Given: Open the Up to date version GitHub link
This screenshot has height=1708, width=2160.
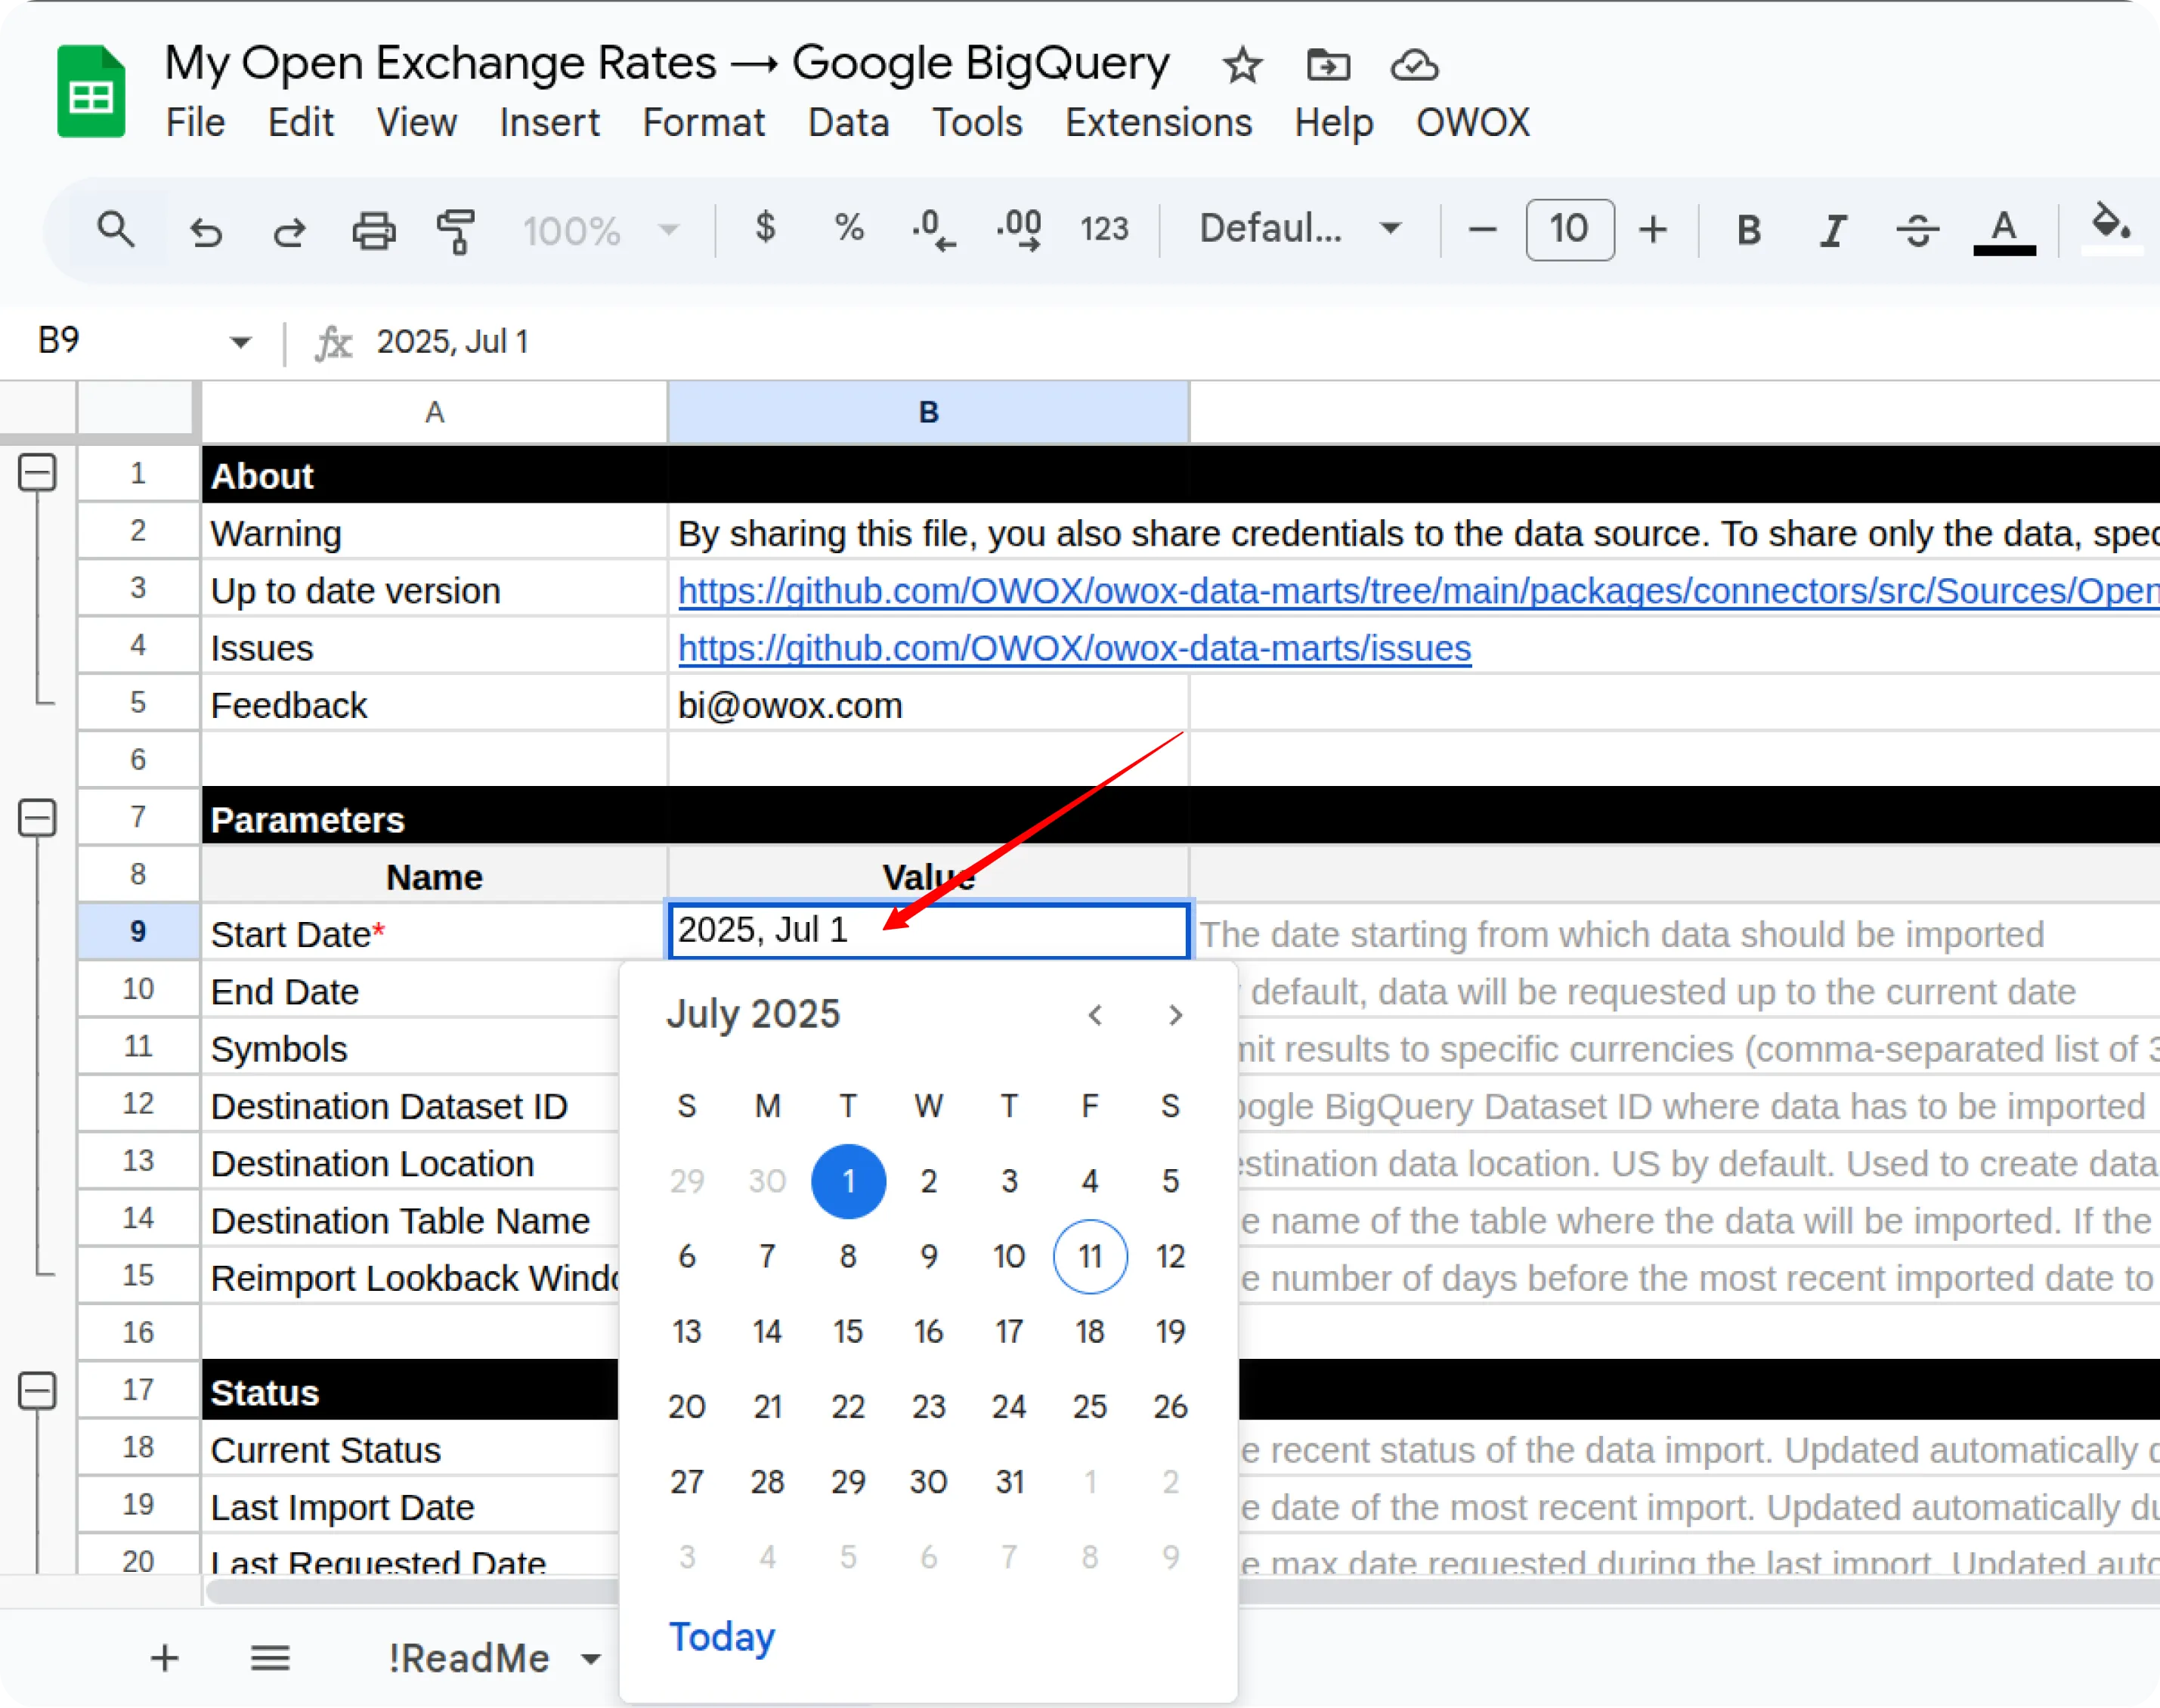Looking at the screenshot, I should click(x=1418, y=591).
